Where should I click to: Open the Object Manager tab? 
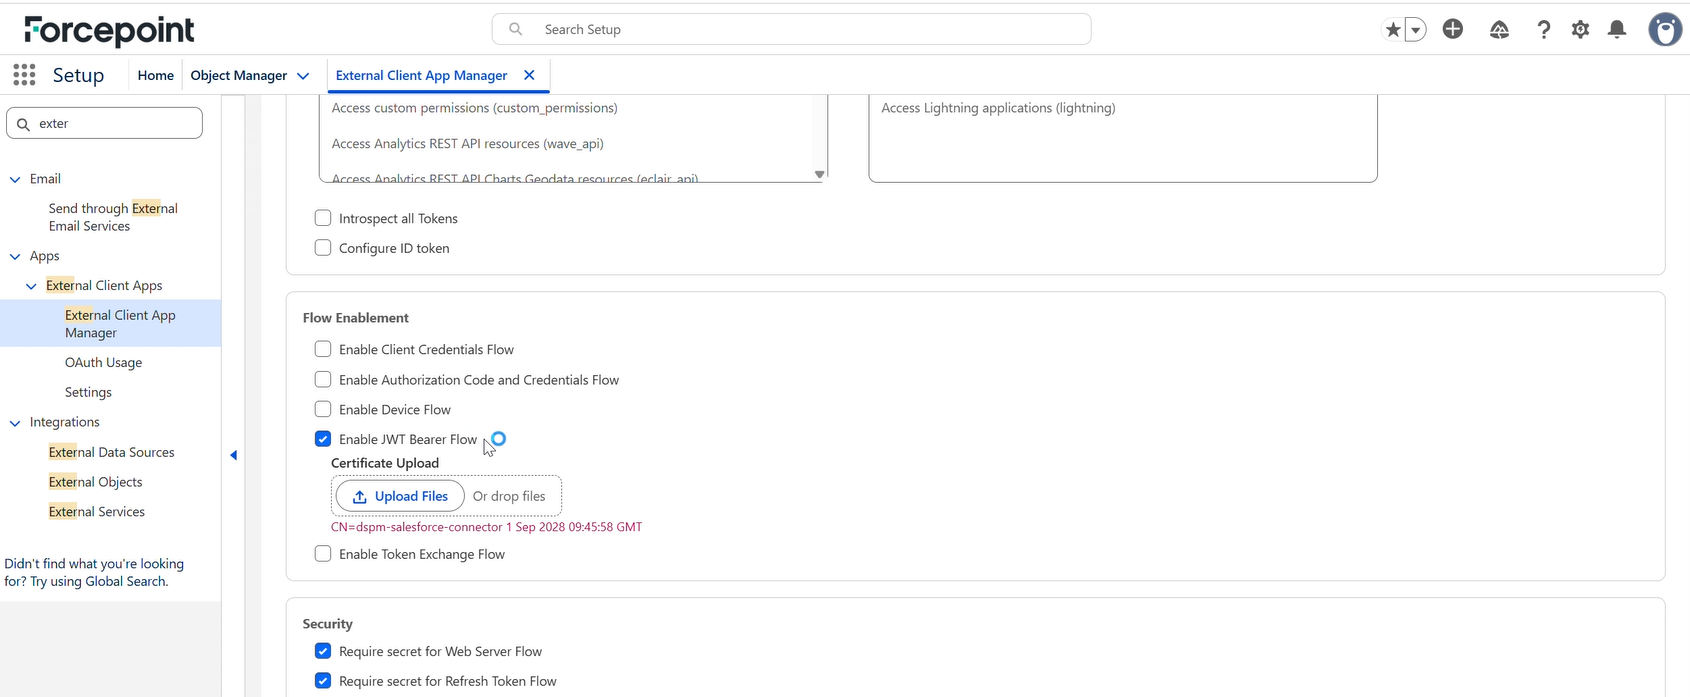coord(239,75)
